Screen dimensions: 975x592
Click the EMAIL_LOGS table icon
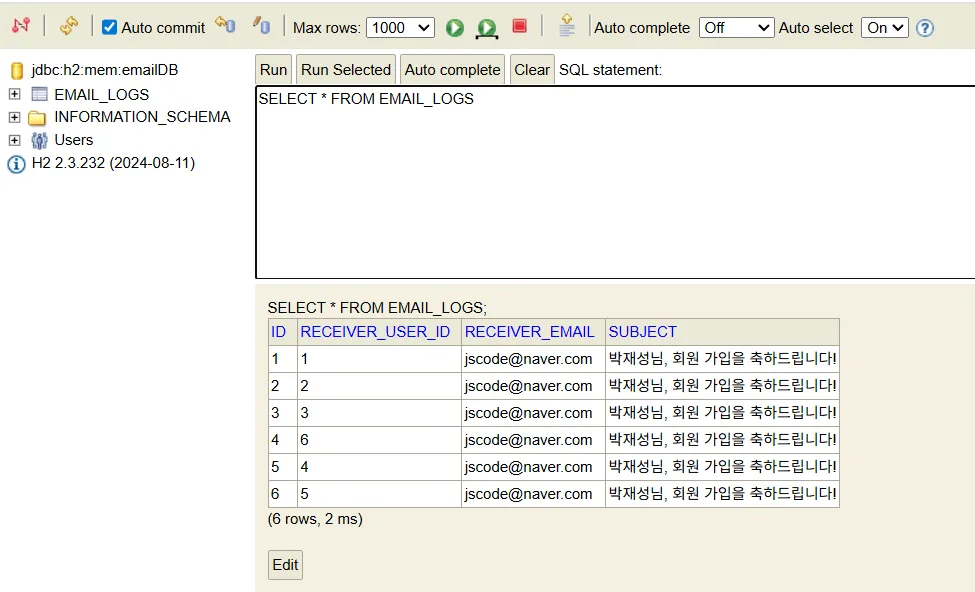(39, 94)
